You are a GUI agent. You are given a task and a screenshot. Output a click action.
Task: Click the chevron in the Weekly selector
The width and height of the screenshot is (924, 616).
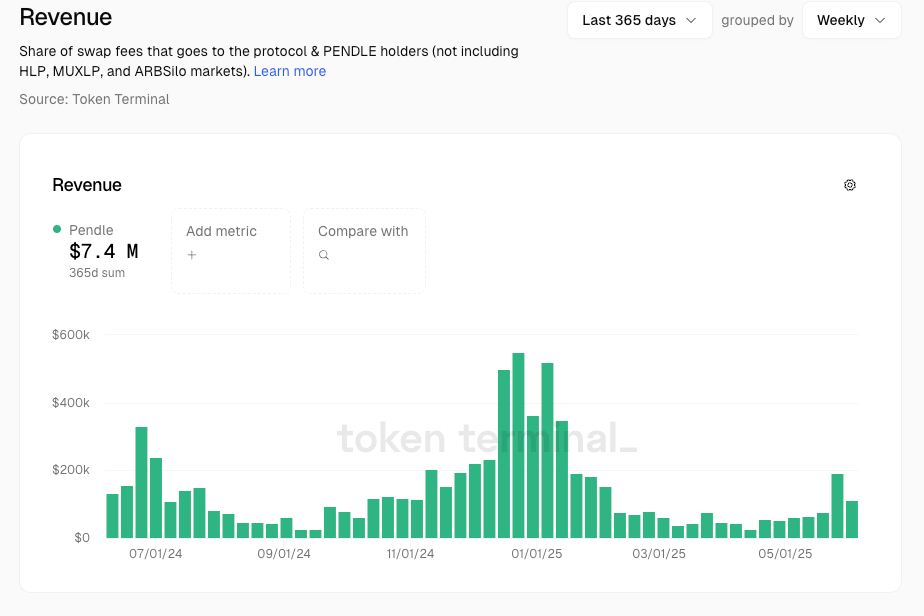[x=880, y=20]
